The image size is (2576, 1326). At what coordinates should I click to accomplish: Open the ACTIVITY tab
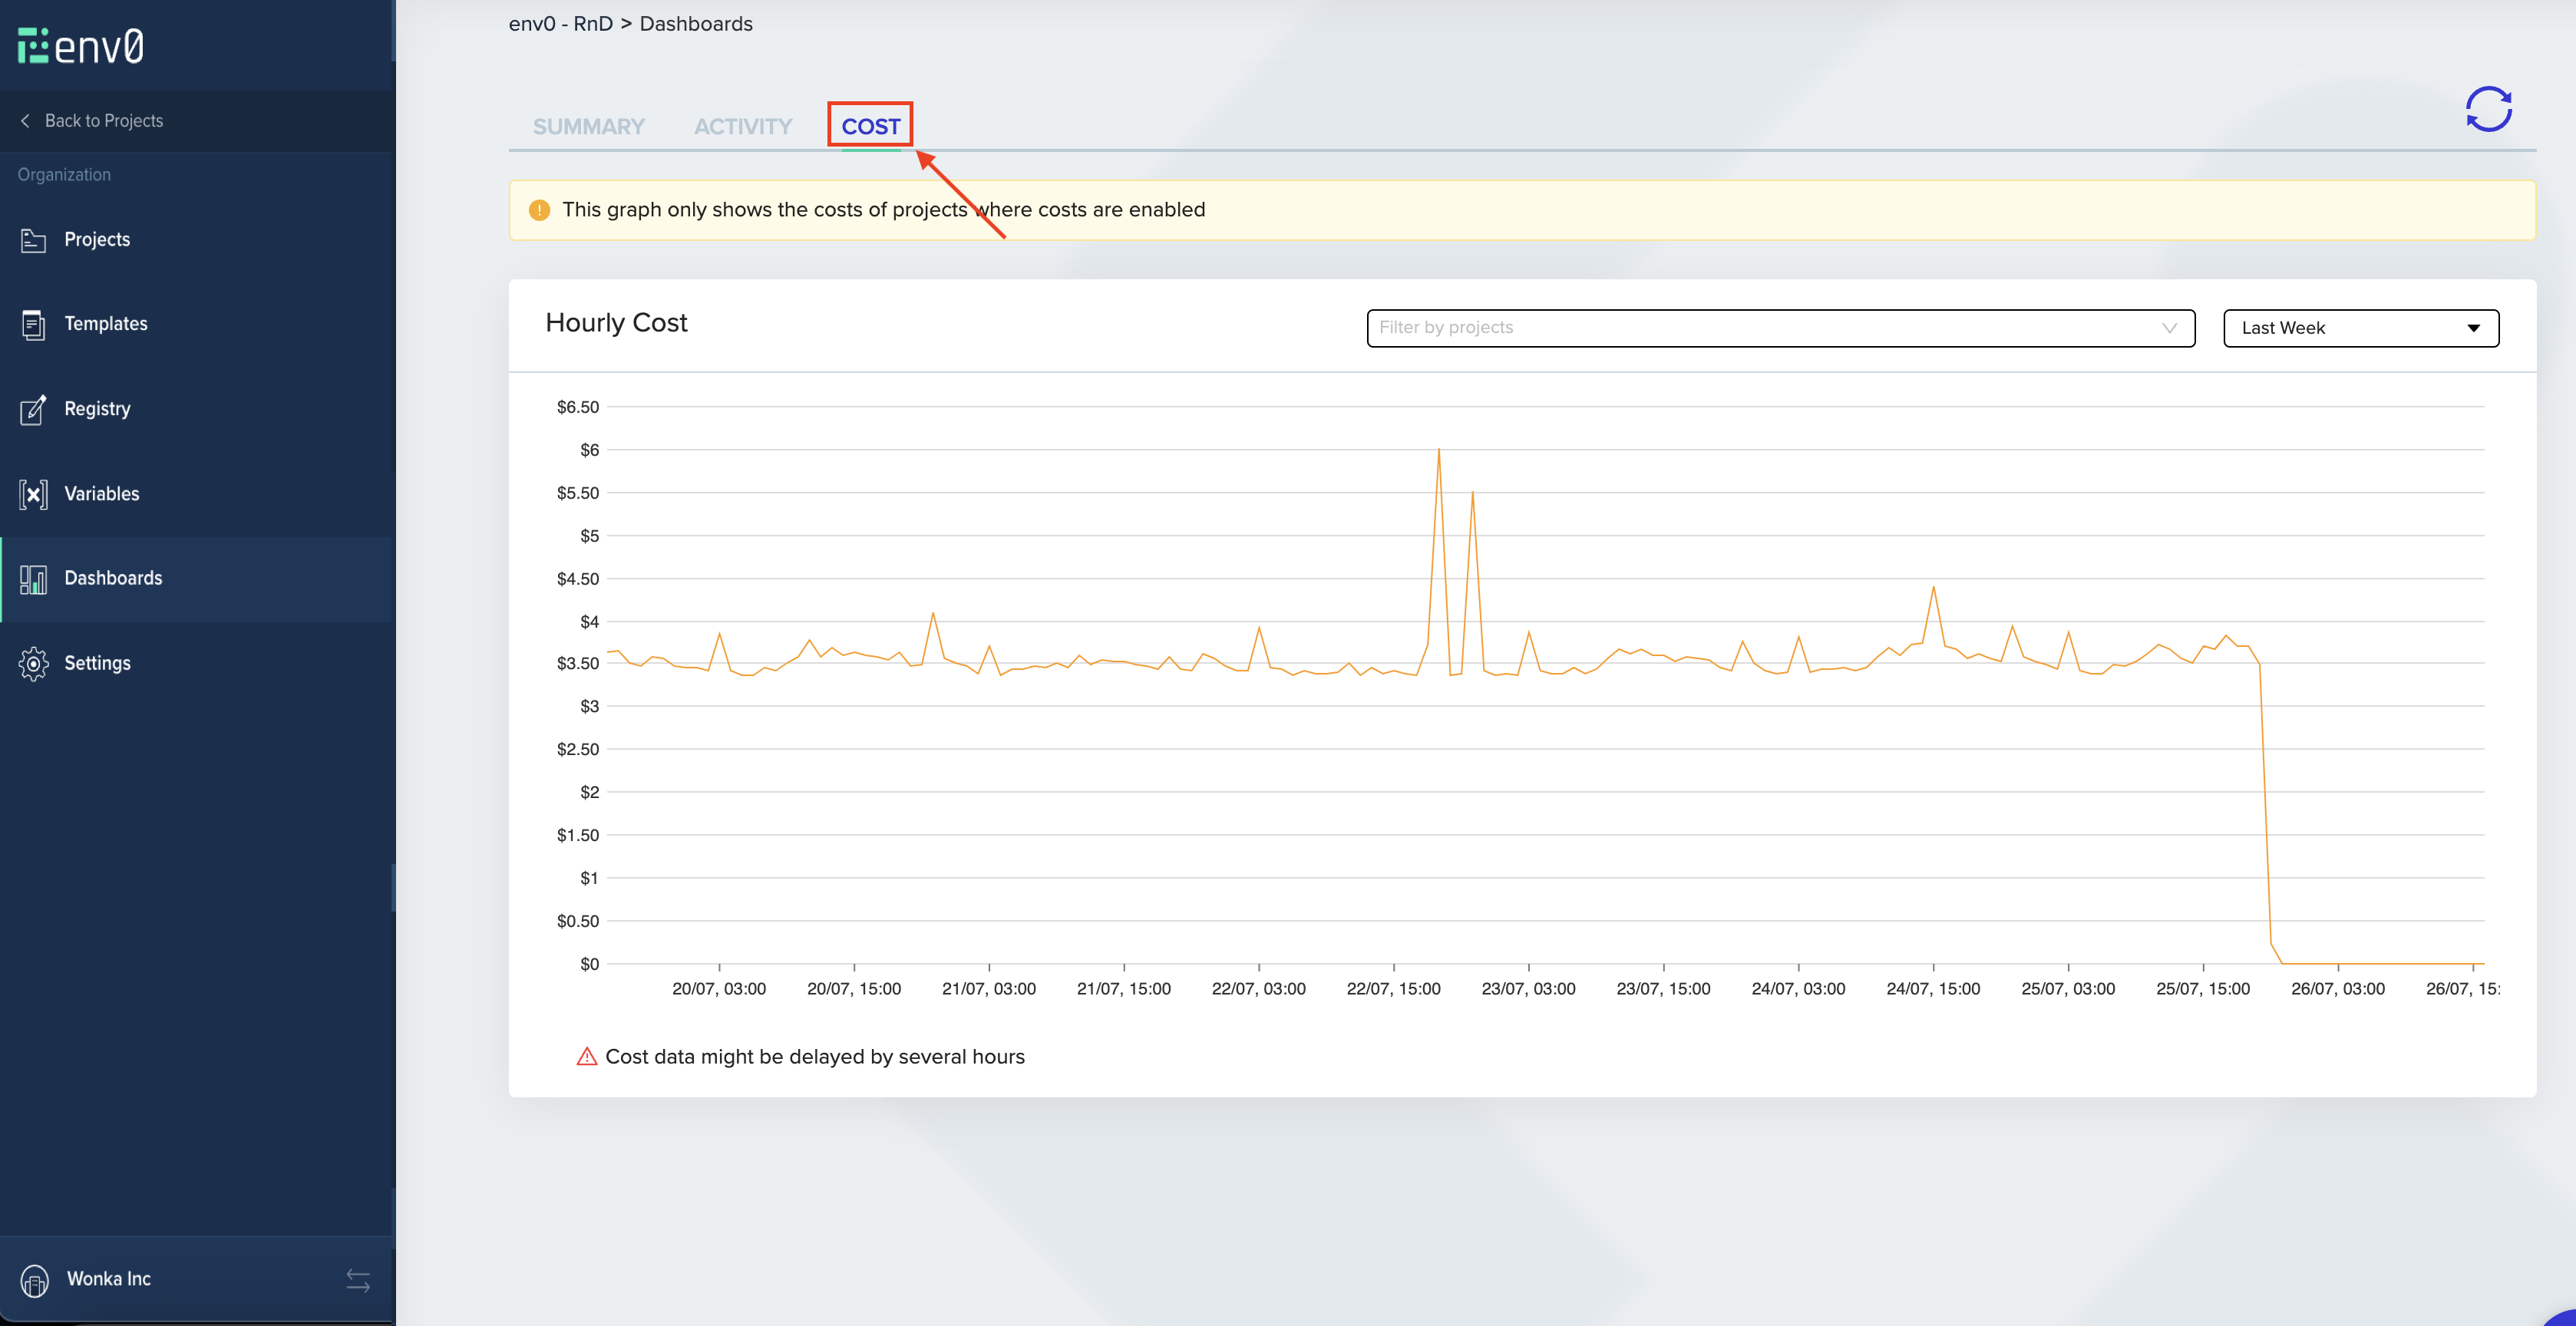click(x=743, y=127)
